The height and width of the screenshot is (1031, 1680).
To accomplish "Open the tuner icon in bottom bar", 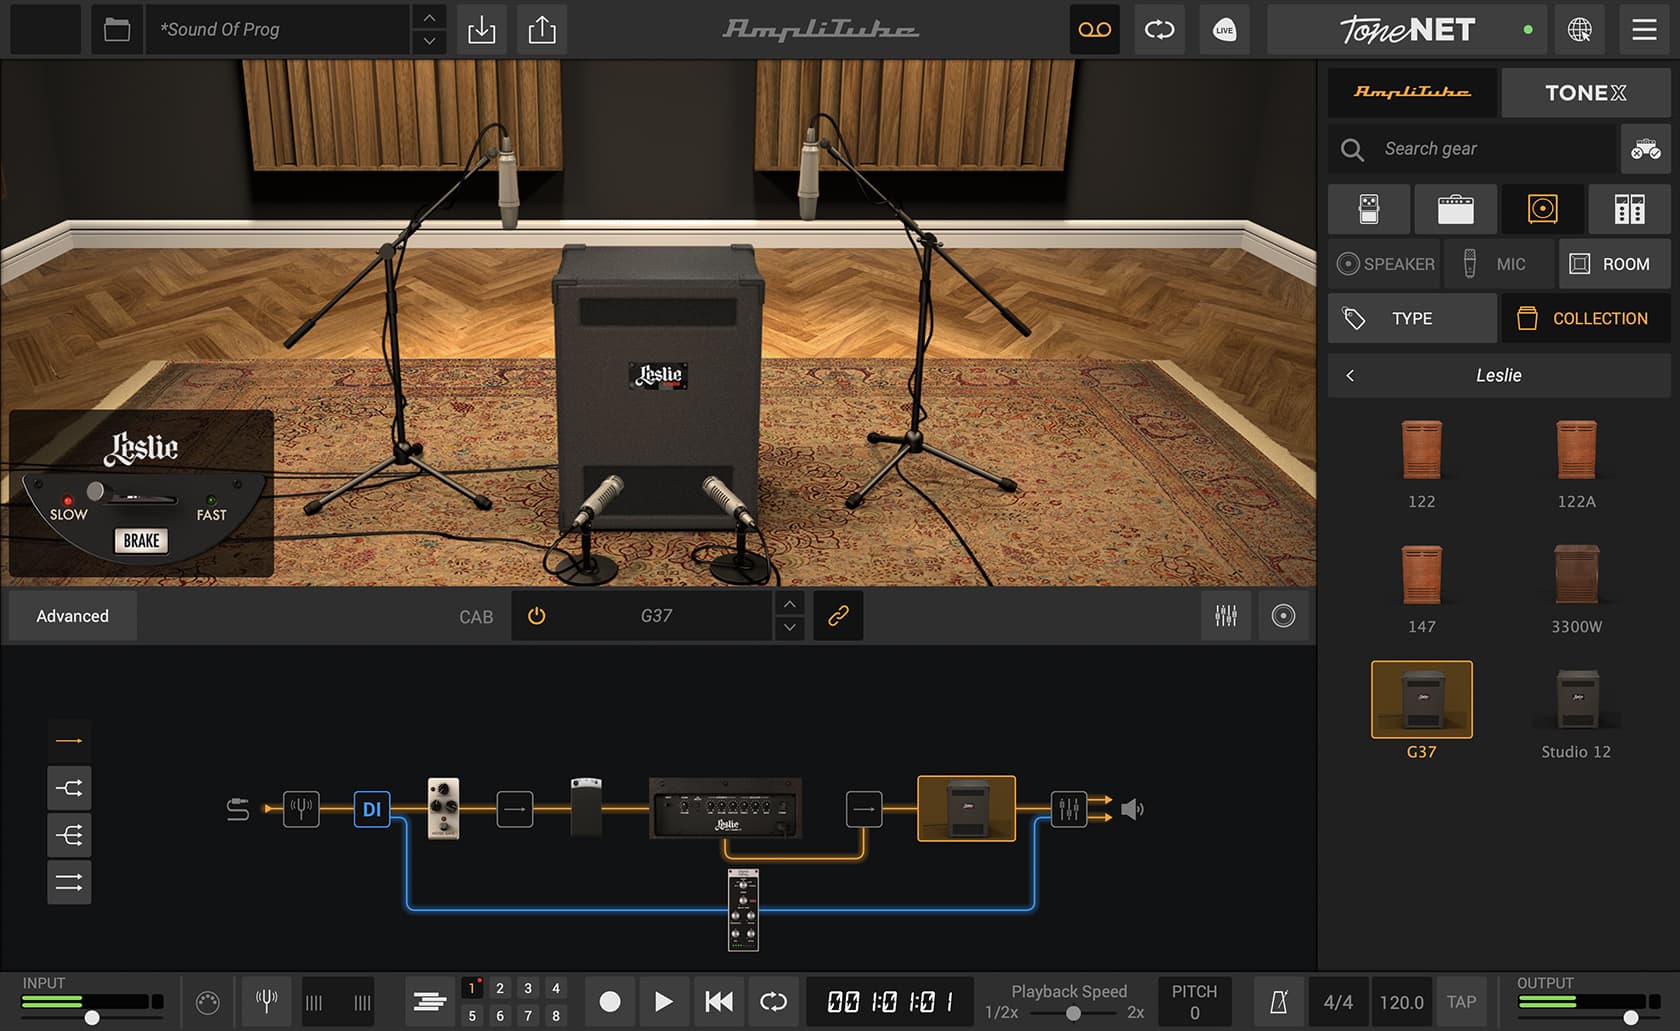I will coord(266,1001).
